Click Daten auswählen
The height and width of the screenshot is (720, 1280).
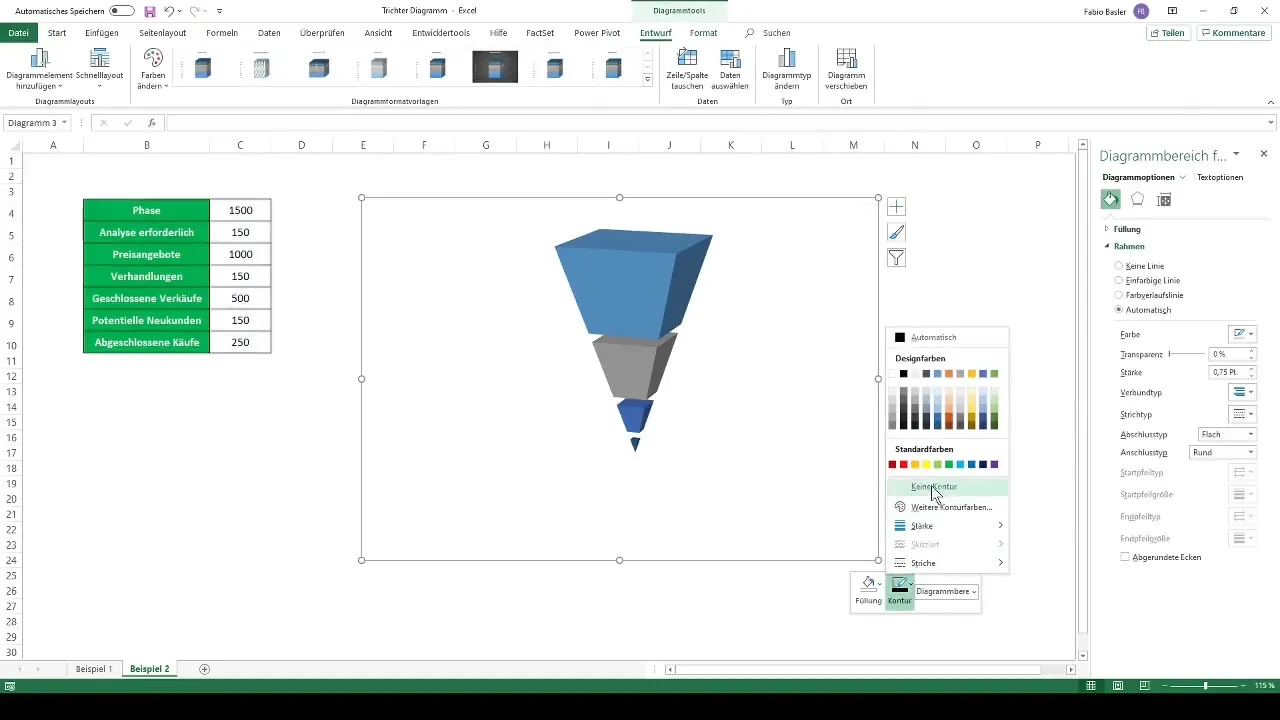pyautogui.click(x=730, y=70)
